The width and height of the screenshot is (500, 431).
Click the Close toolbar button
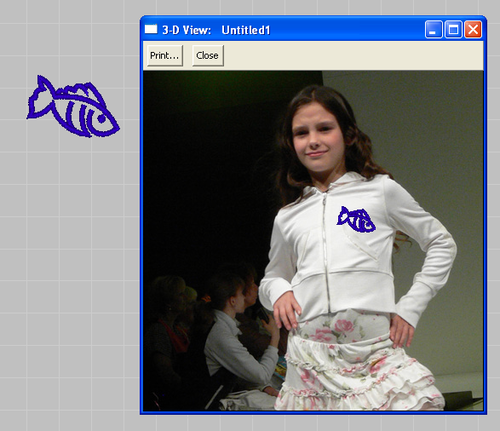(207, 56)
